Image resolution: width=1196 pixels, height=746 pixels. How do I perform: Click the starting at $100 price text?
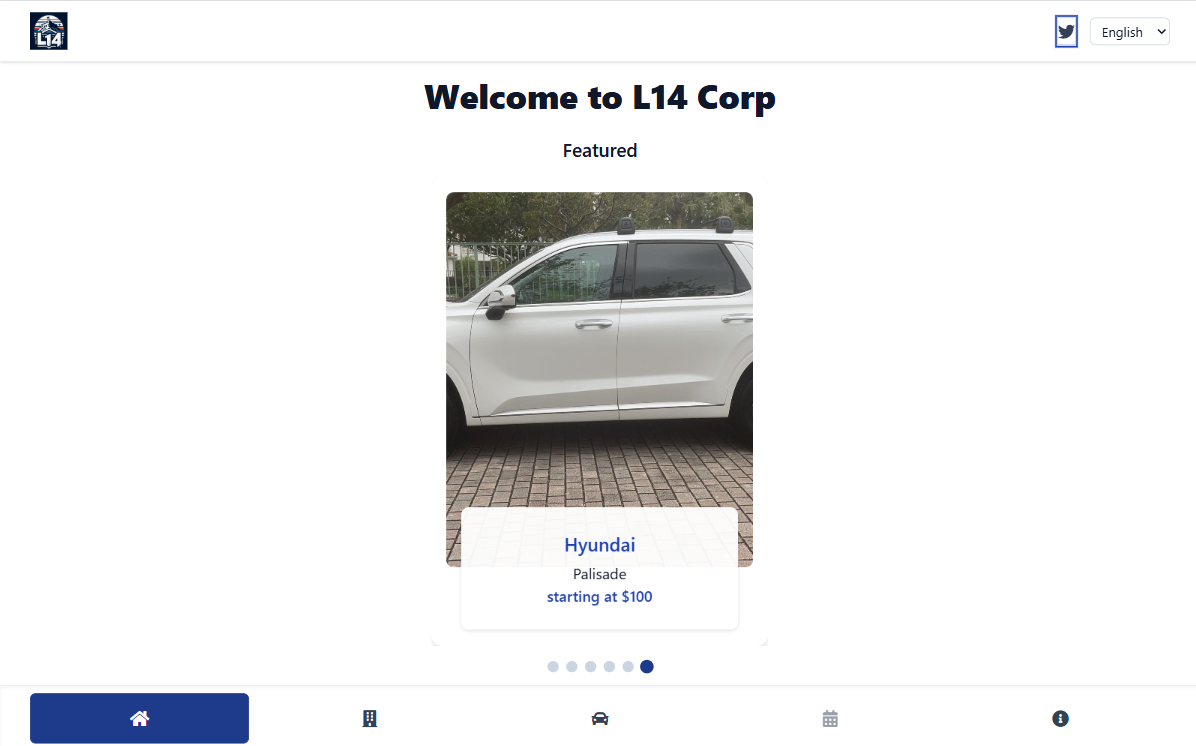[600, 596]
